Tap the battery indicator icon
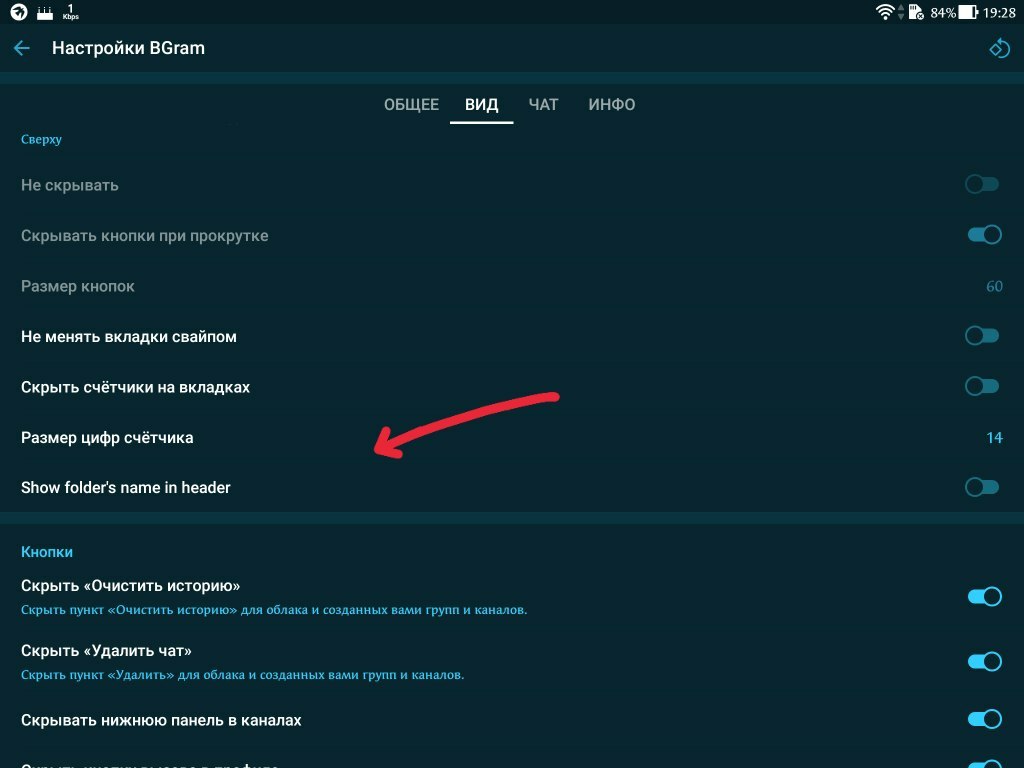Viewport: 1024px width, 768px height. [x=968, y=12]
